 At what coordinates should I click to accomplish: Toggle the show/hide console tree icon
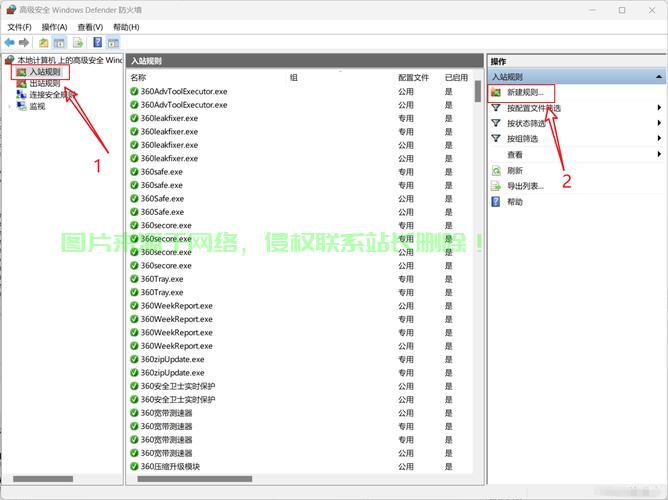tap(59, 43)
